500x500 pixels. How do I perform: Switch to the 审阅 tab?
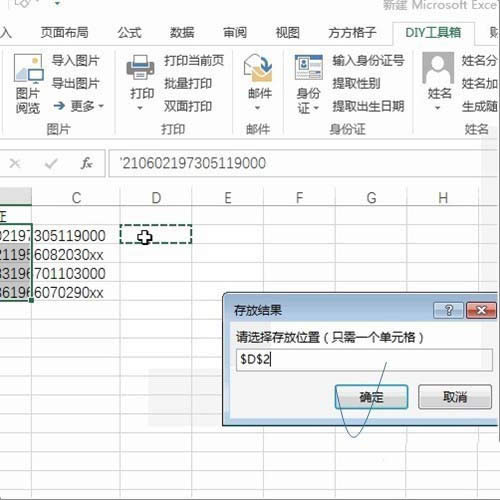click(235, 33)
